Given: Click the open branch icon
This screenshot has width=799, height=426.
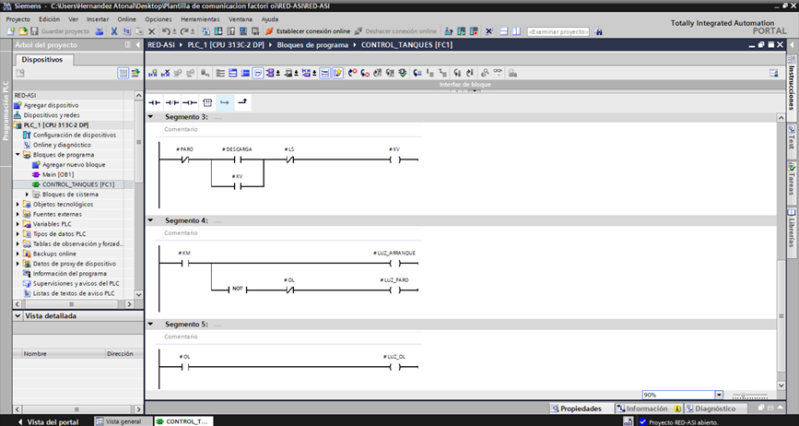Looking at the screenshot, I should (225, 102).
